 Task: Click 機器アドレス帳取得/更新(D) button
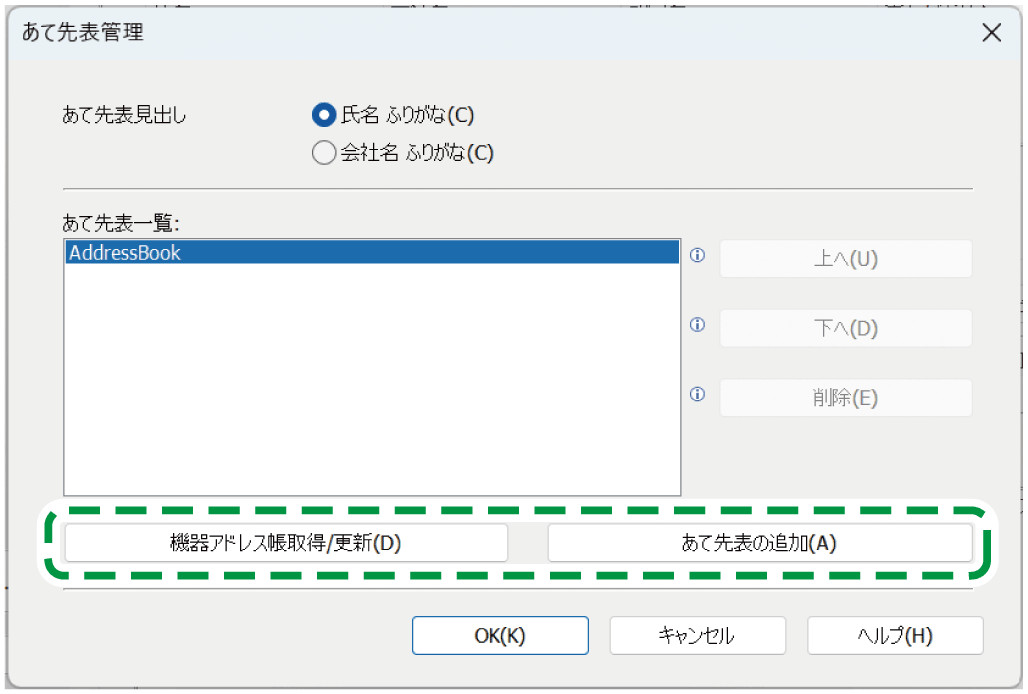(x=286, y=543)
